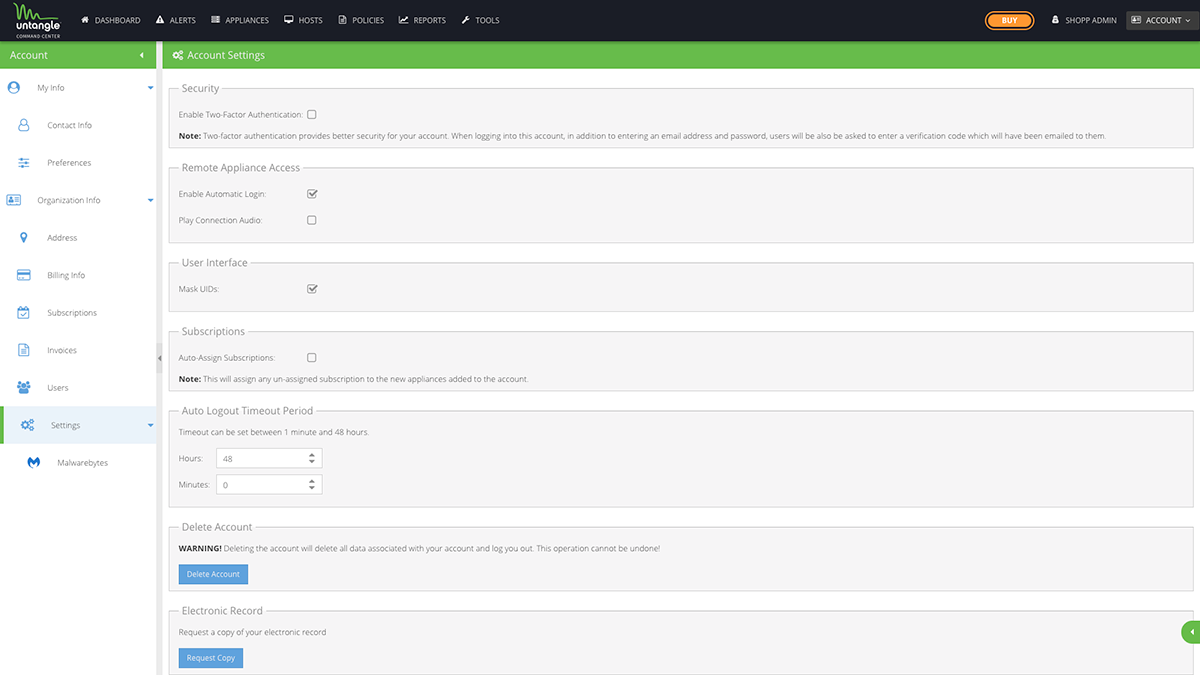The image size is (1200, 675).
Task: Click the Address map pin icon
Action: tap(24, 238)
